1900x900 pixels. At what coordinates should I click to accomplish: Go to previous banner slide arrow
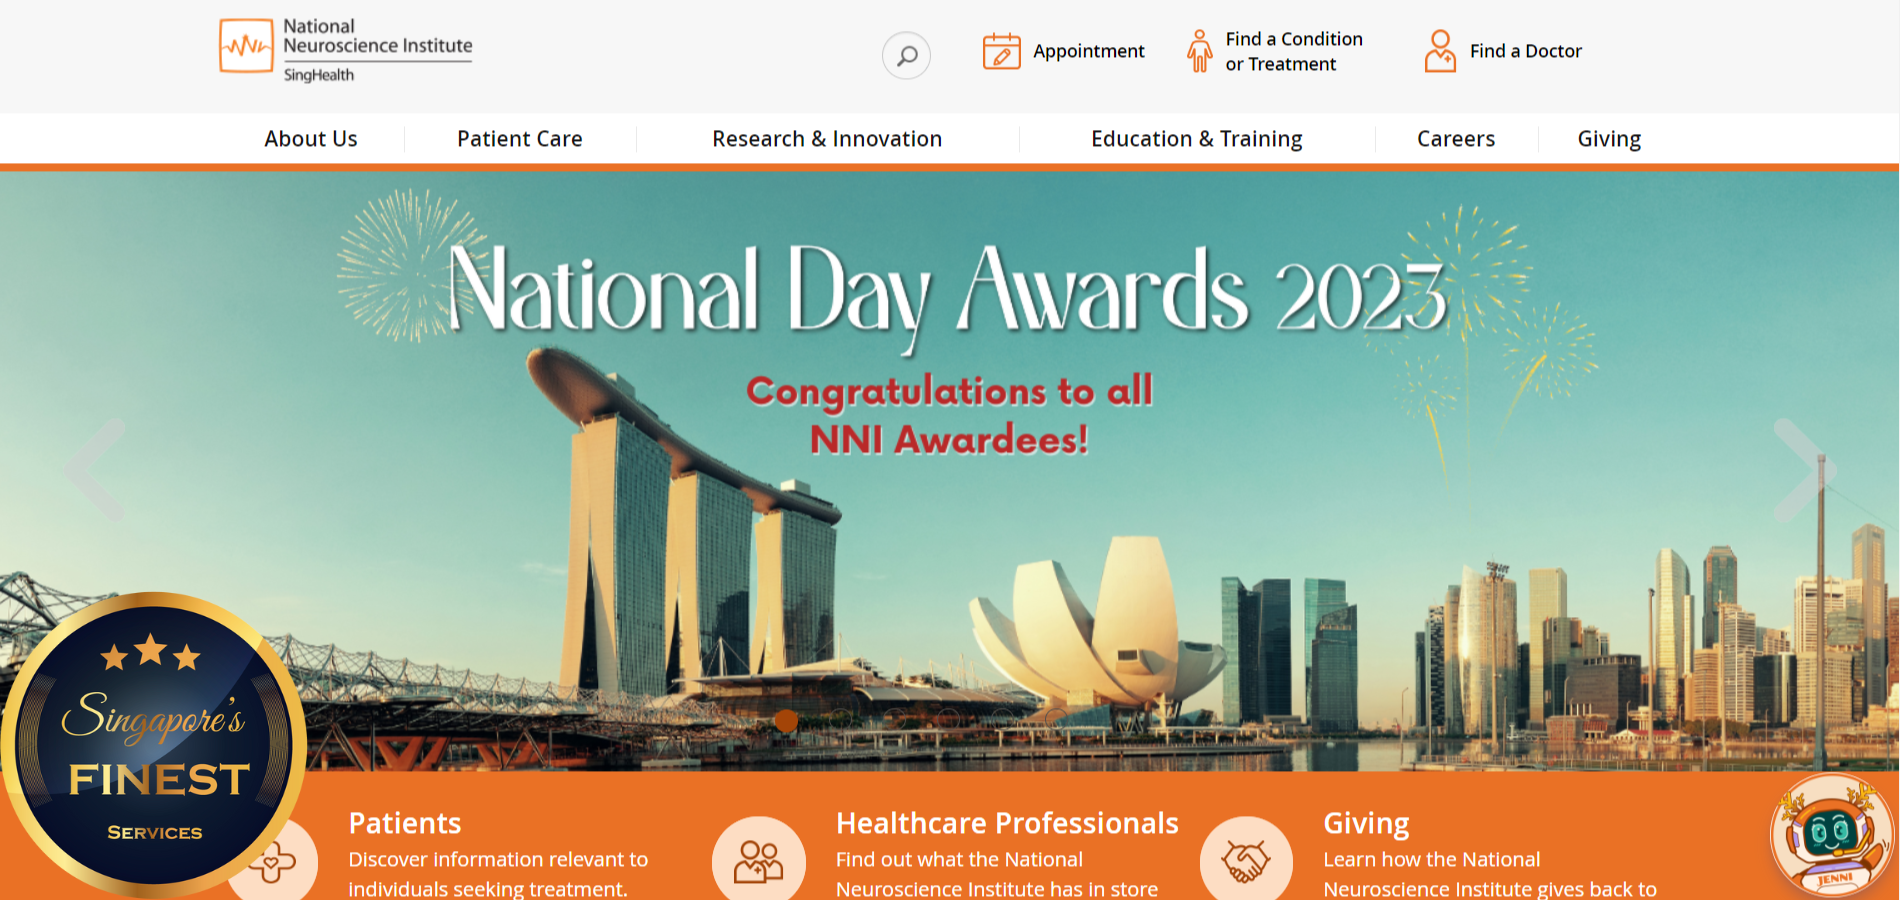tap(95, 470)
